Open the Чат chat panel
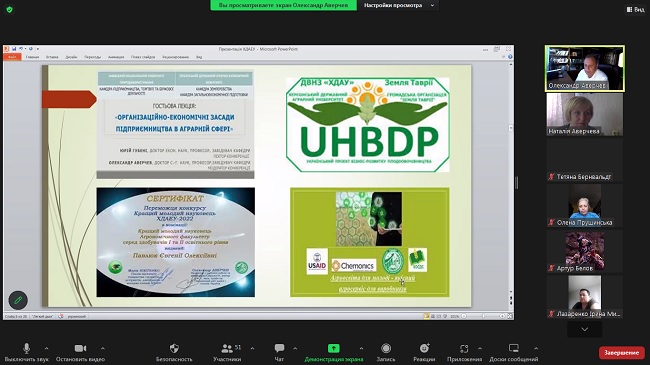 [x=279, y=352]
